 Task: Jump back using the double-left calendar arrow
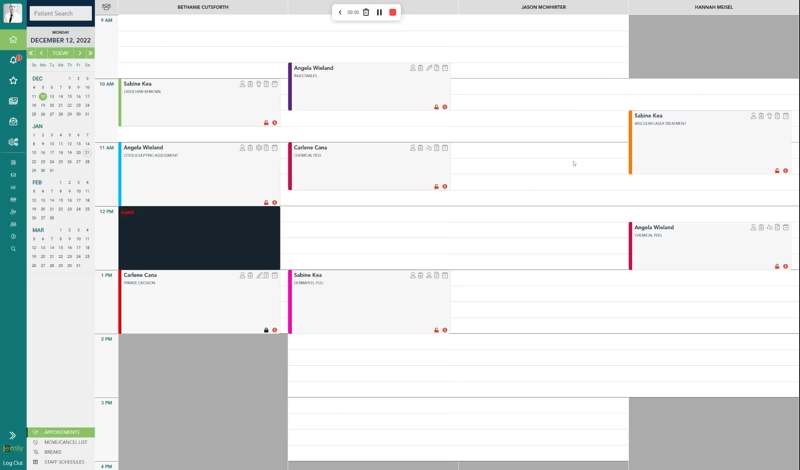pyautogui.click(x=31, y=53)
